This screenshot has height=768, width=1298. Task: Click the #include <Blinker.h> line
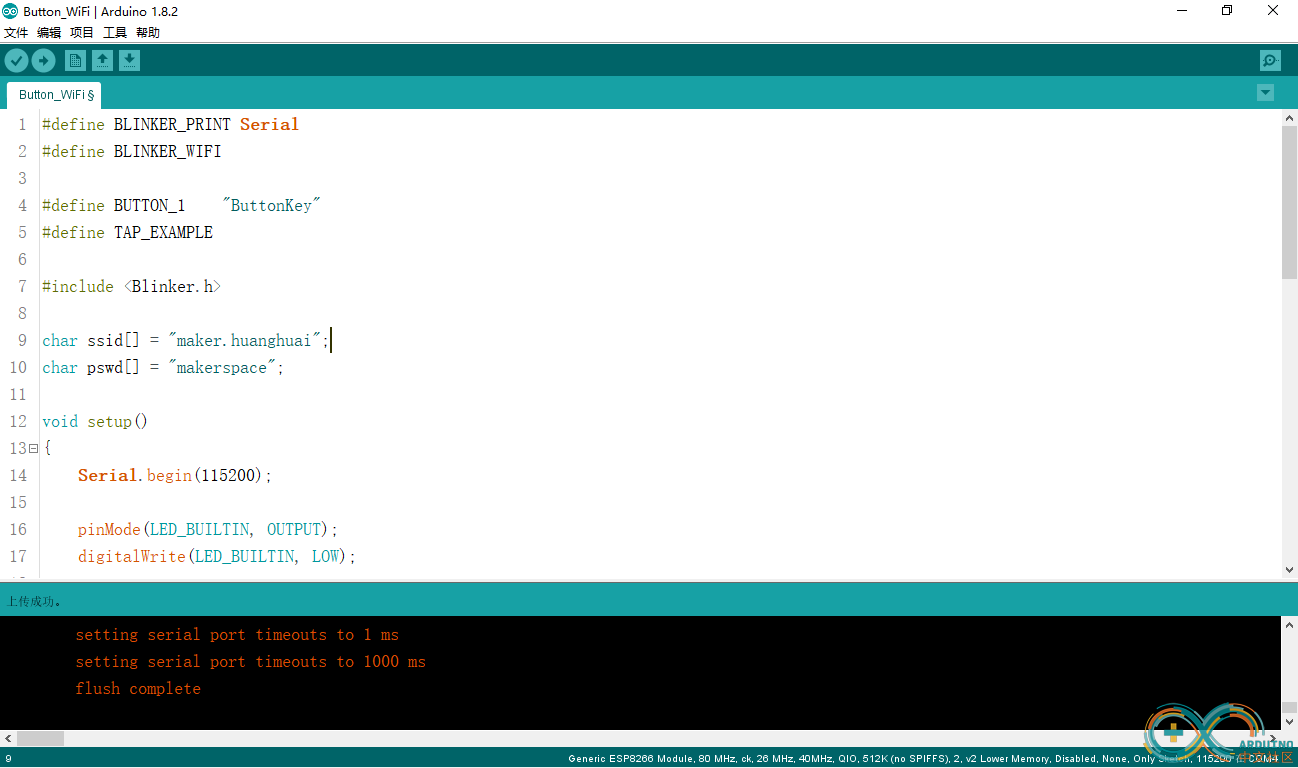click(131, 287)
